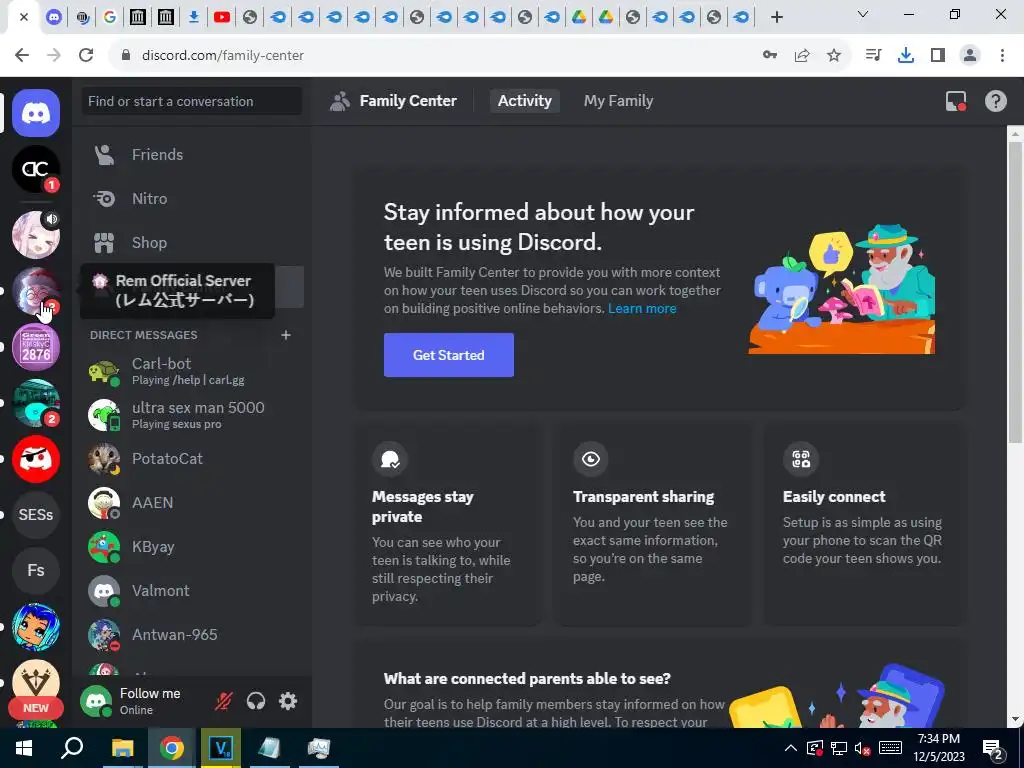Click the Messages stay private chat icon
The width and height of the screenshot is (1024, 768).
390,459
